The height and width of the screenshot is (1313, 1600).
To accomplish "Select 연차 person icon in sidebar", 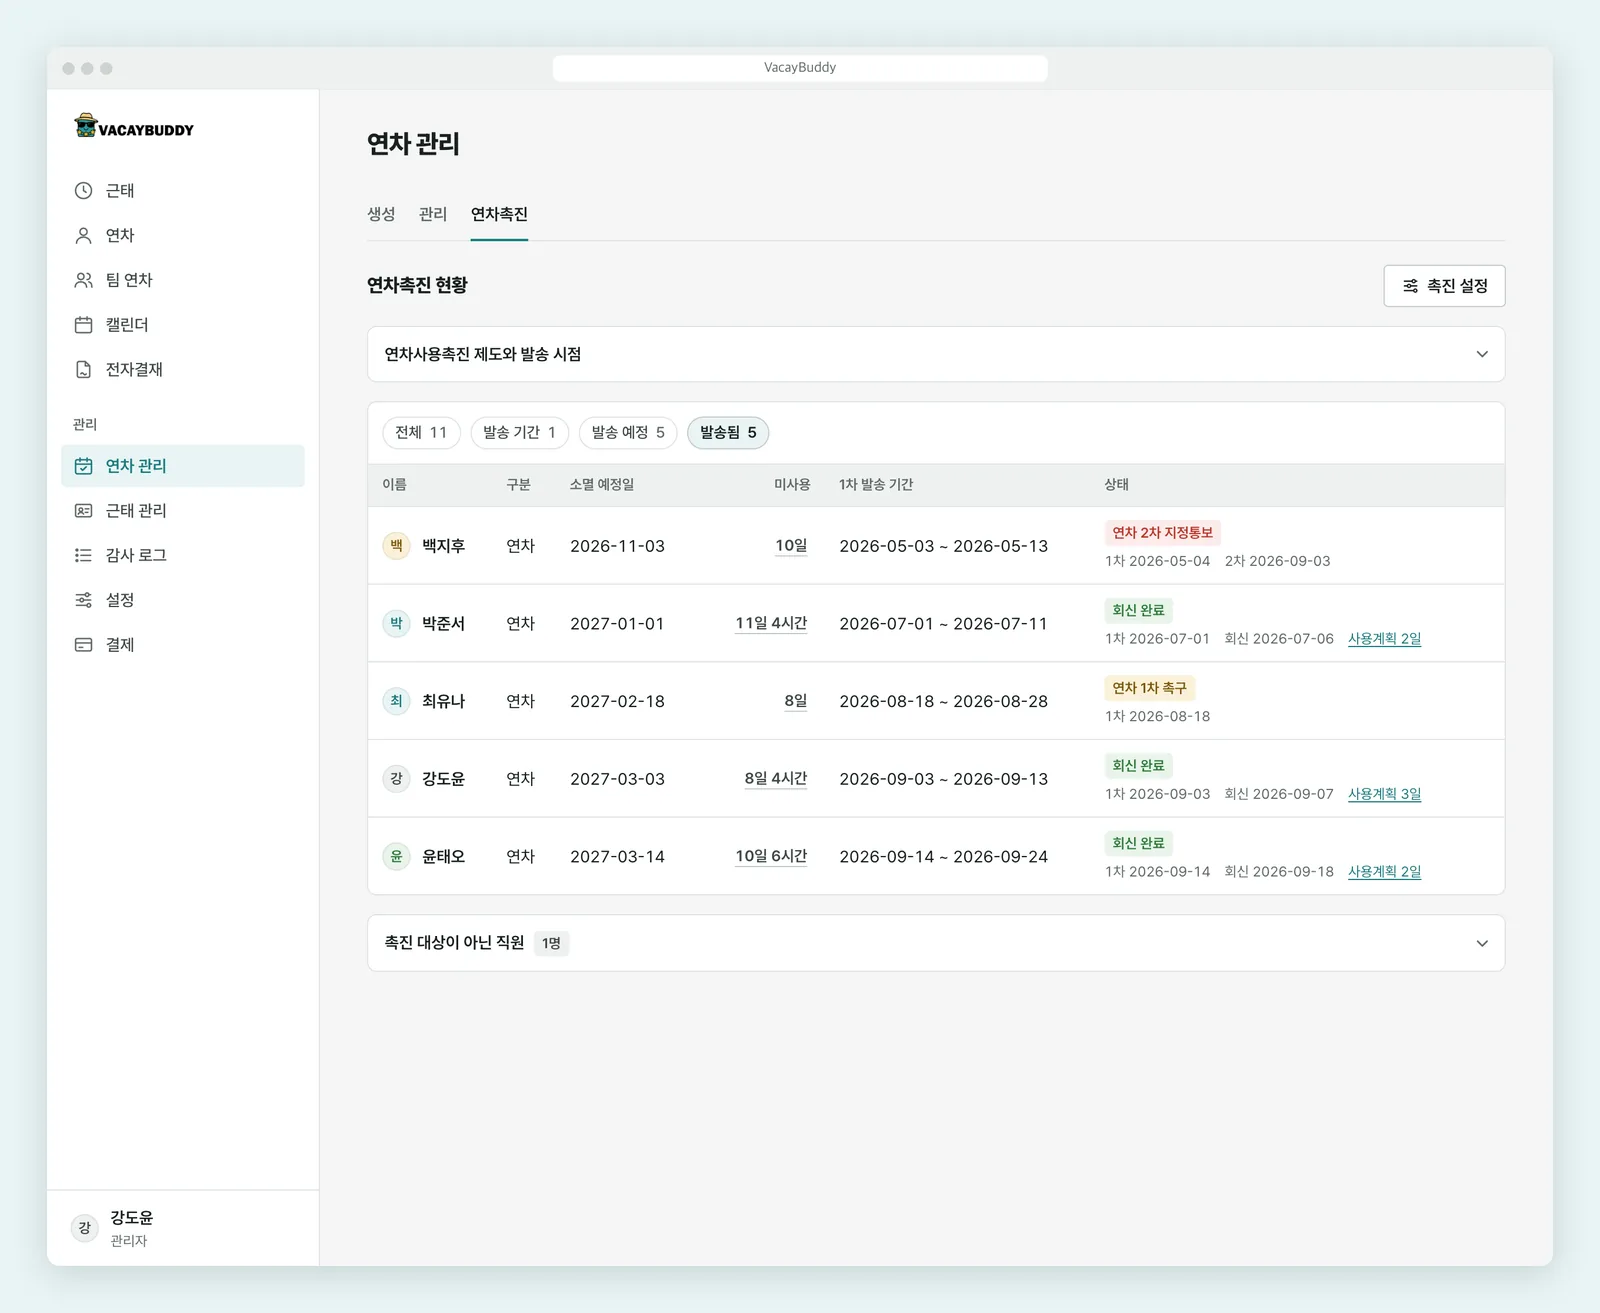I will [84, 236].
